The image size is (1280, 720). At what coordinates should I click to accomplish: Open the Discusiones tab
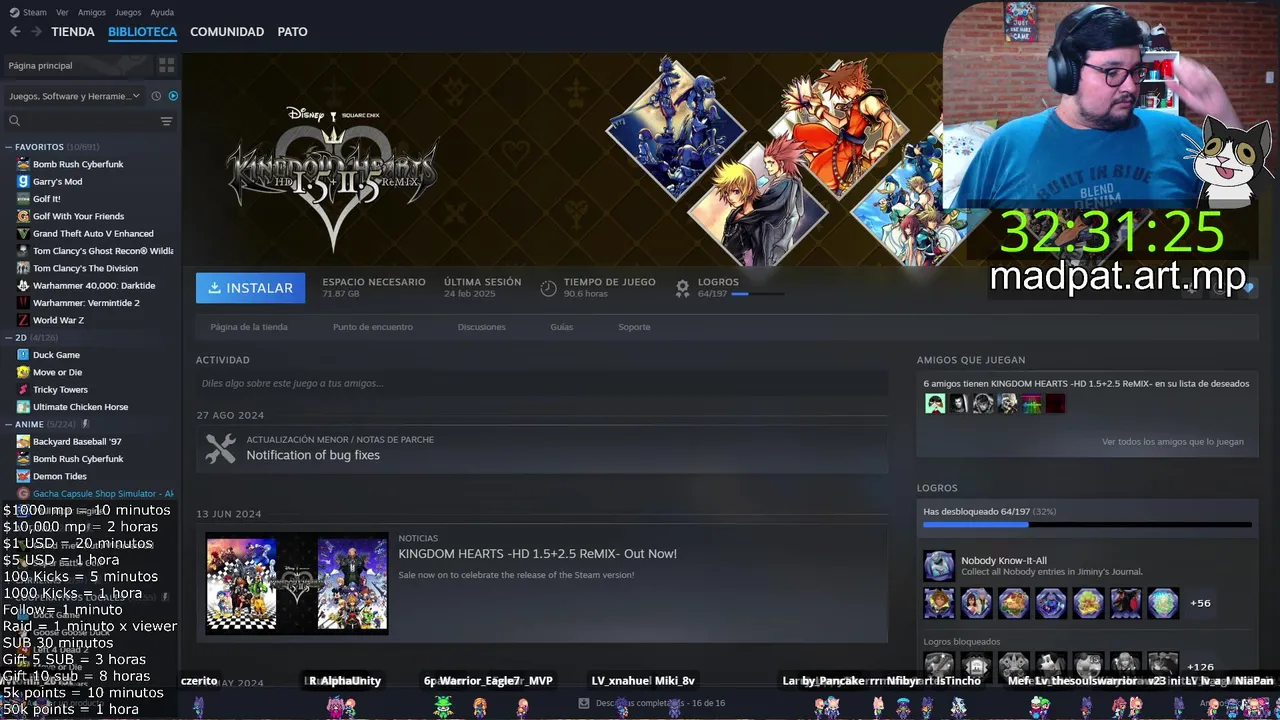click(x=481, y=327)
